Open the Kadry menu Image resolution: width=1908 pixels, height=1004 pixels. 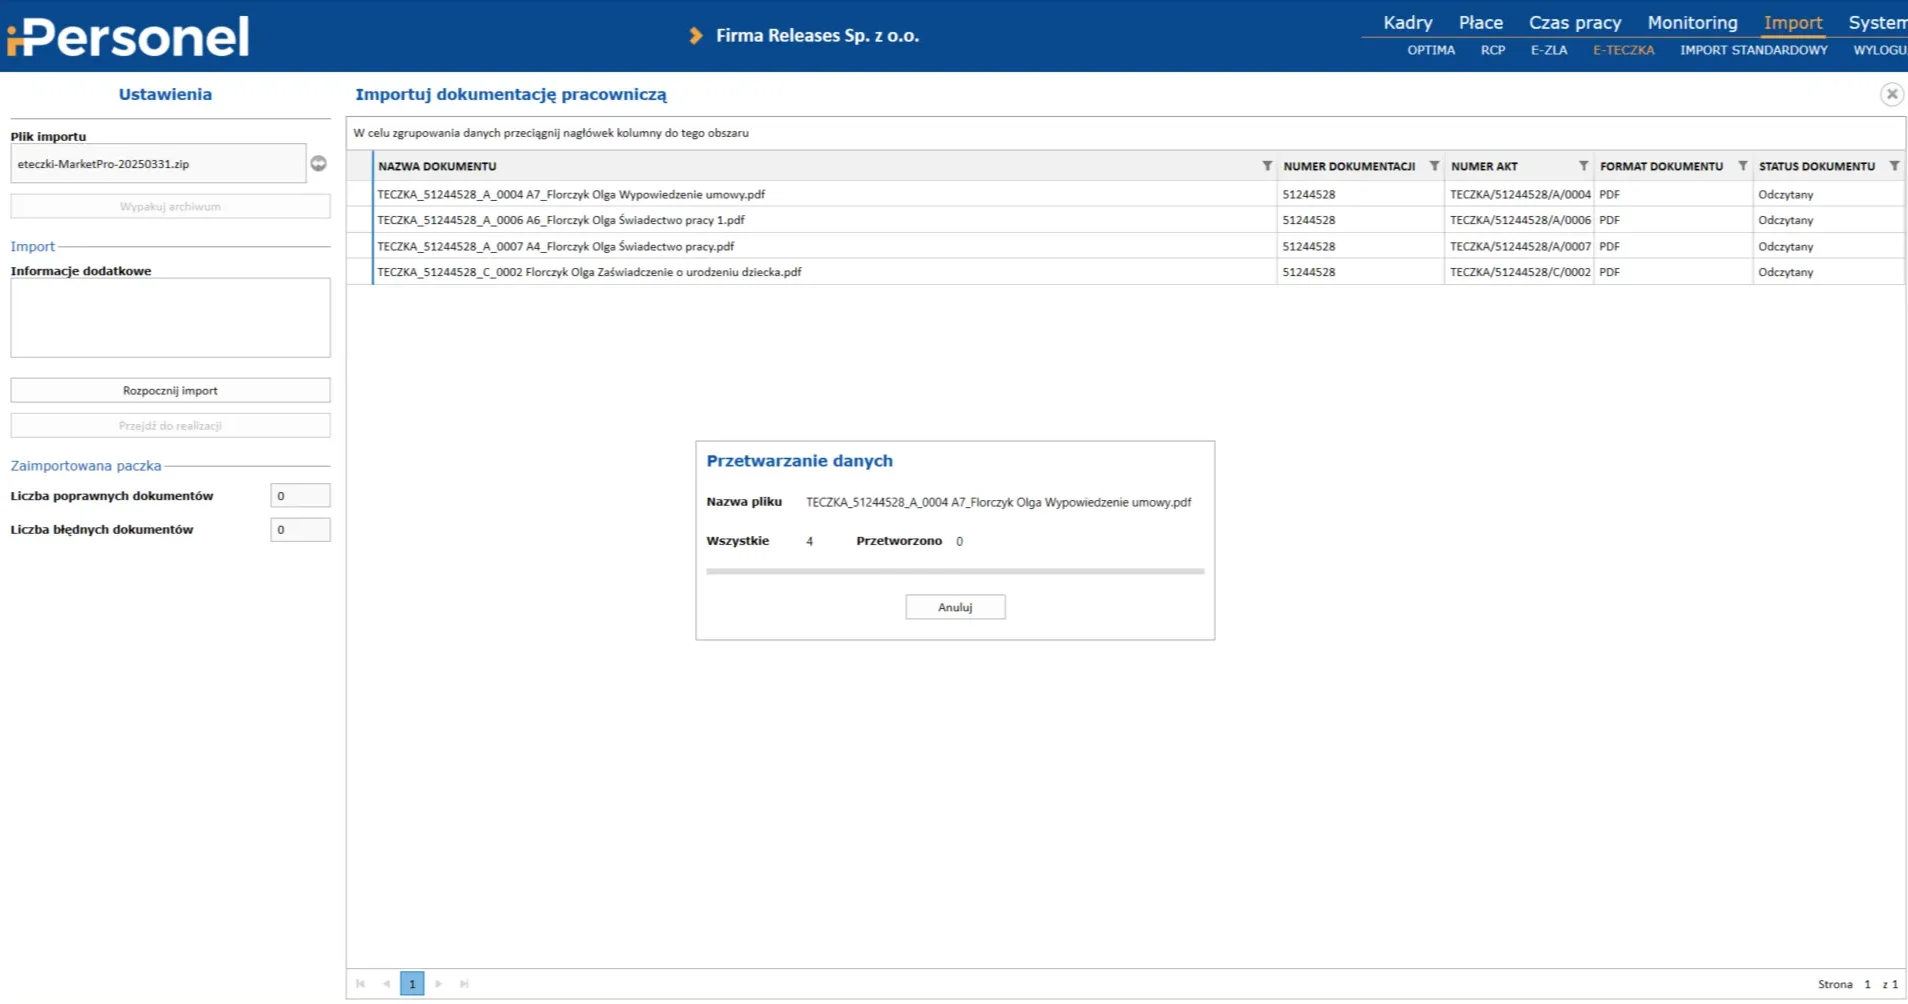click(1407, 22)
